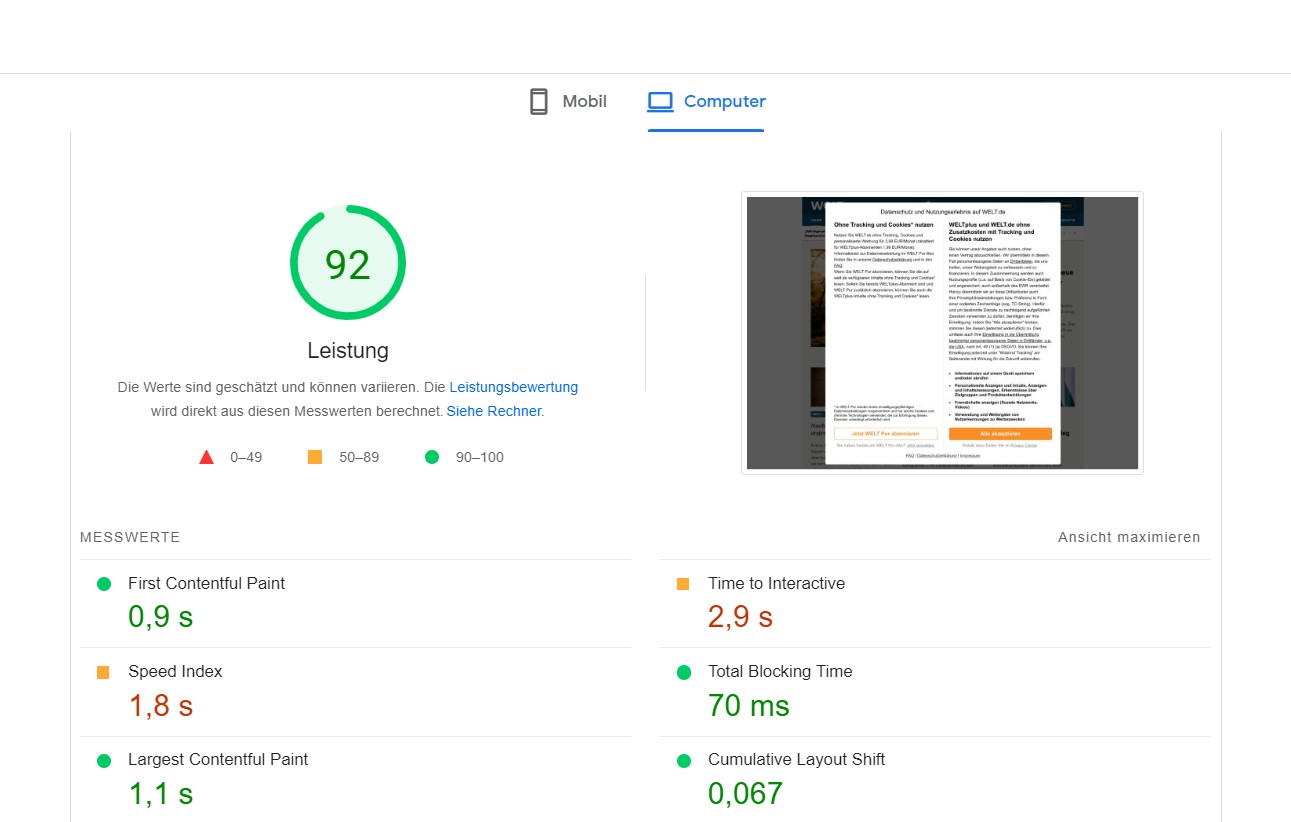
Task: Click Ansicht maximieren
Action: tap(1129, 537)
